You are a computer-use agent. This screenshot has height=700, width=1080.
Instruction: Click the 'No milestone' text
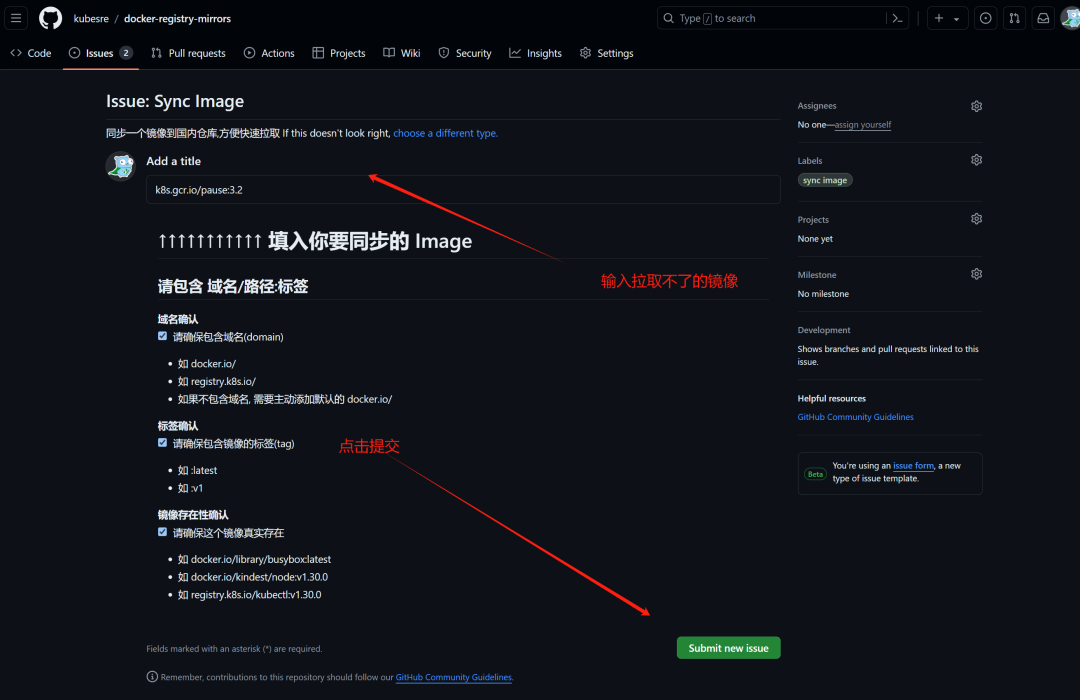tap(823, 294)
